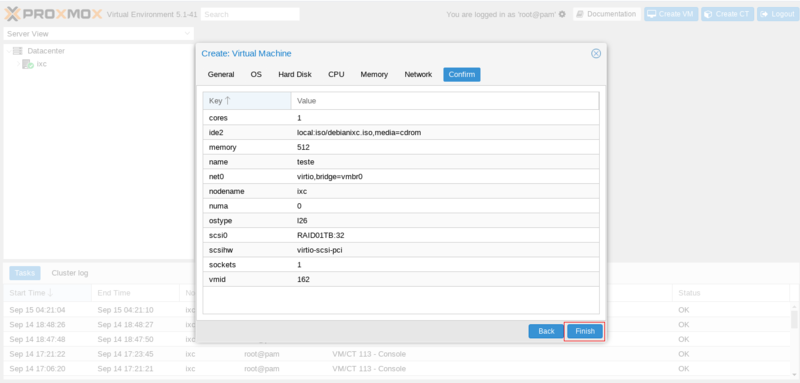This screenshot has height=383, width=800.
Task: Open user settings gear icon
Action: click(562, 14)
